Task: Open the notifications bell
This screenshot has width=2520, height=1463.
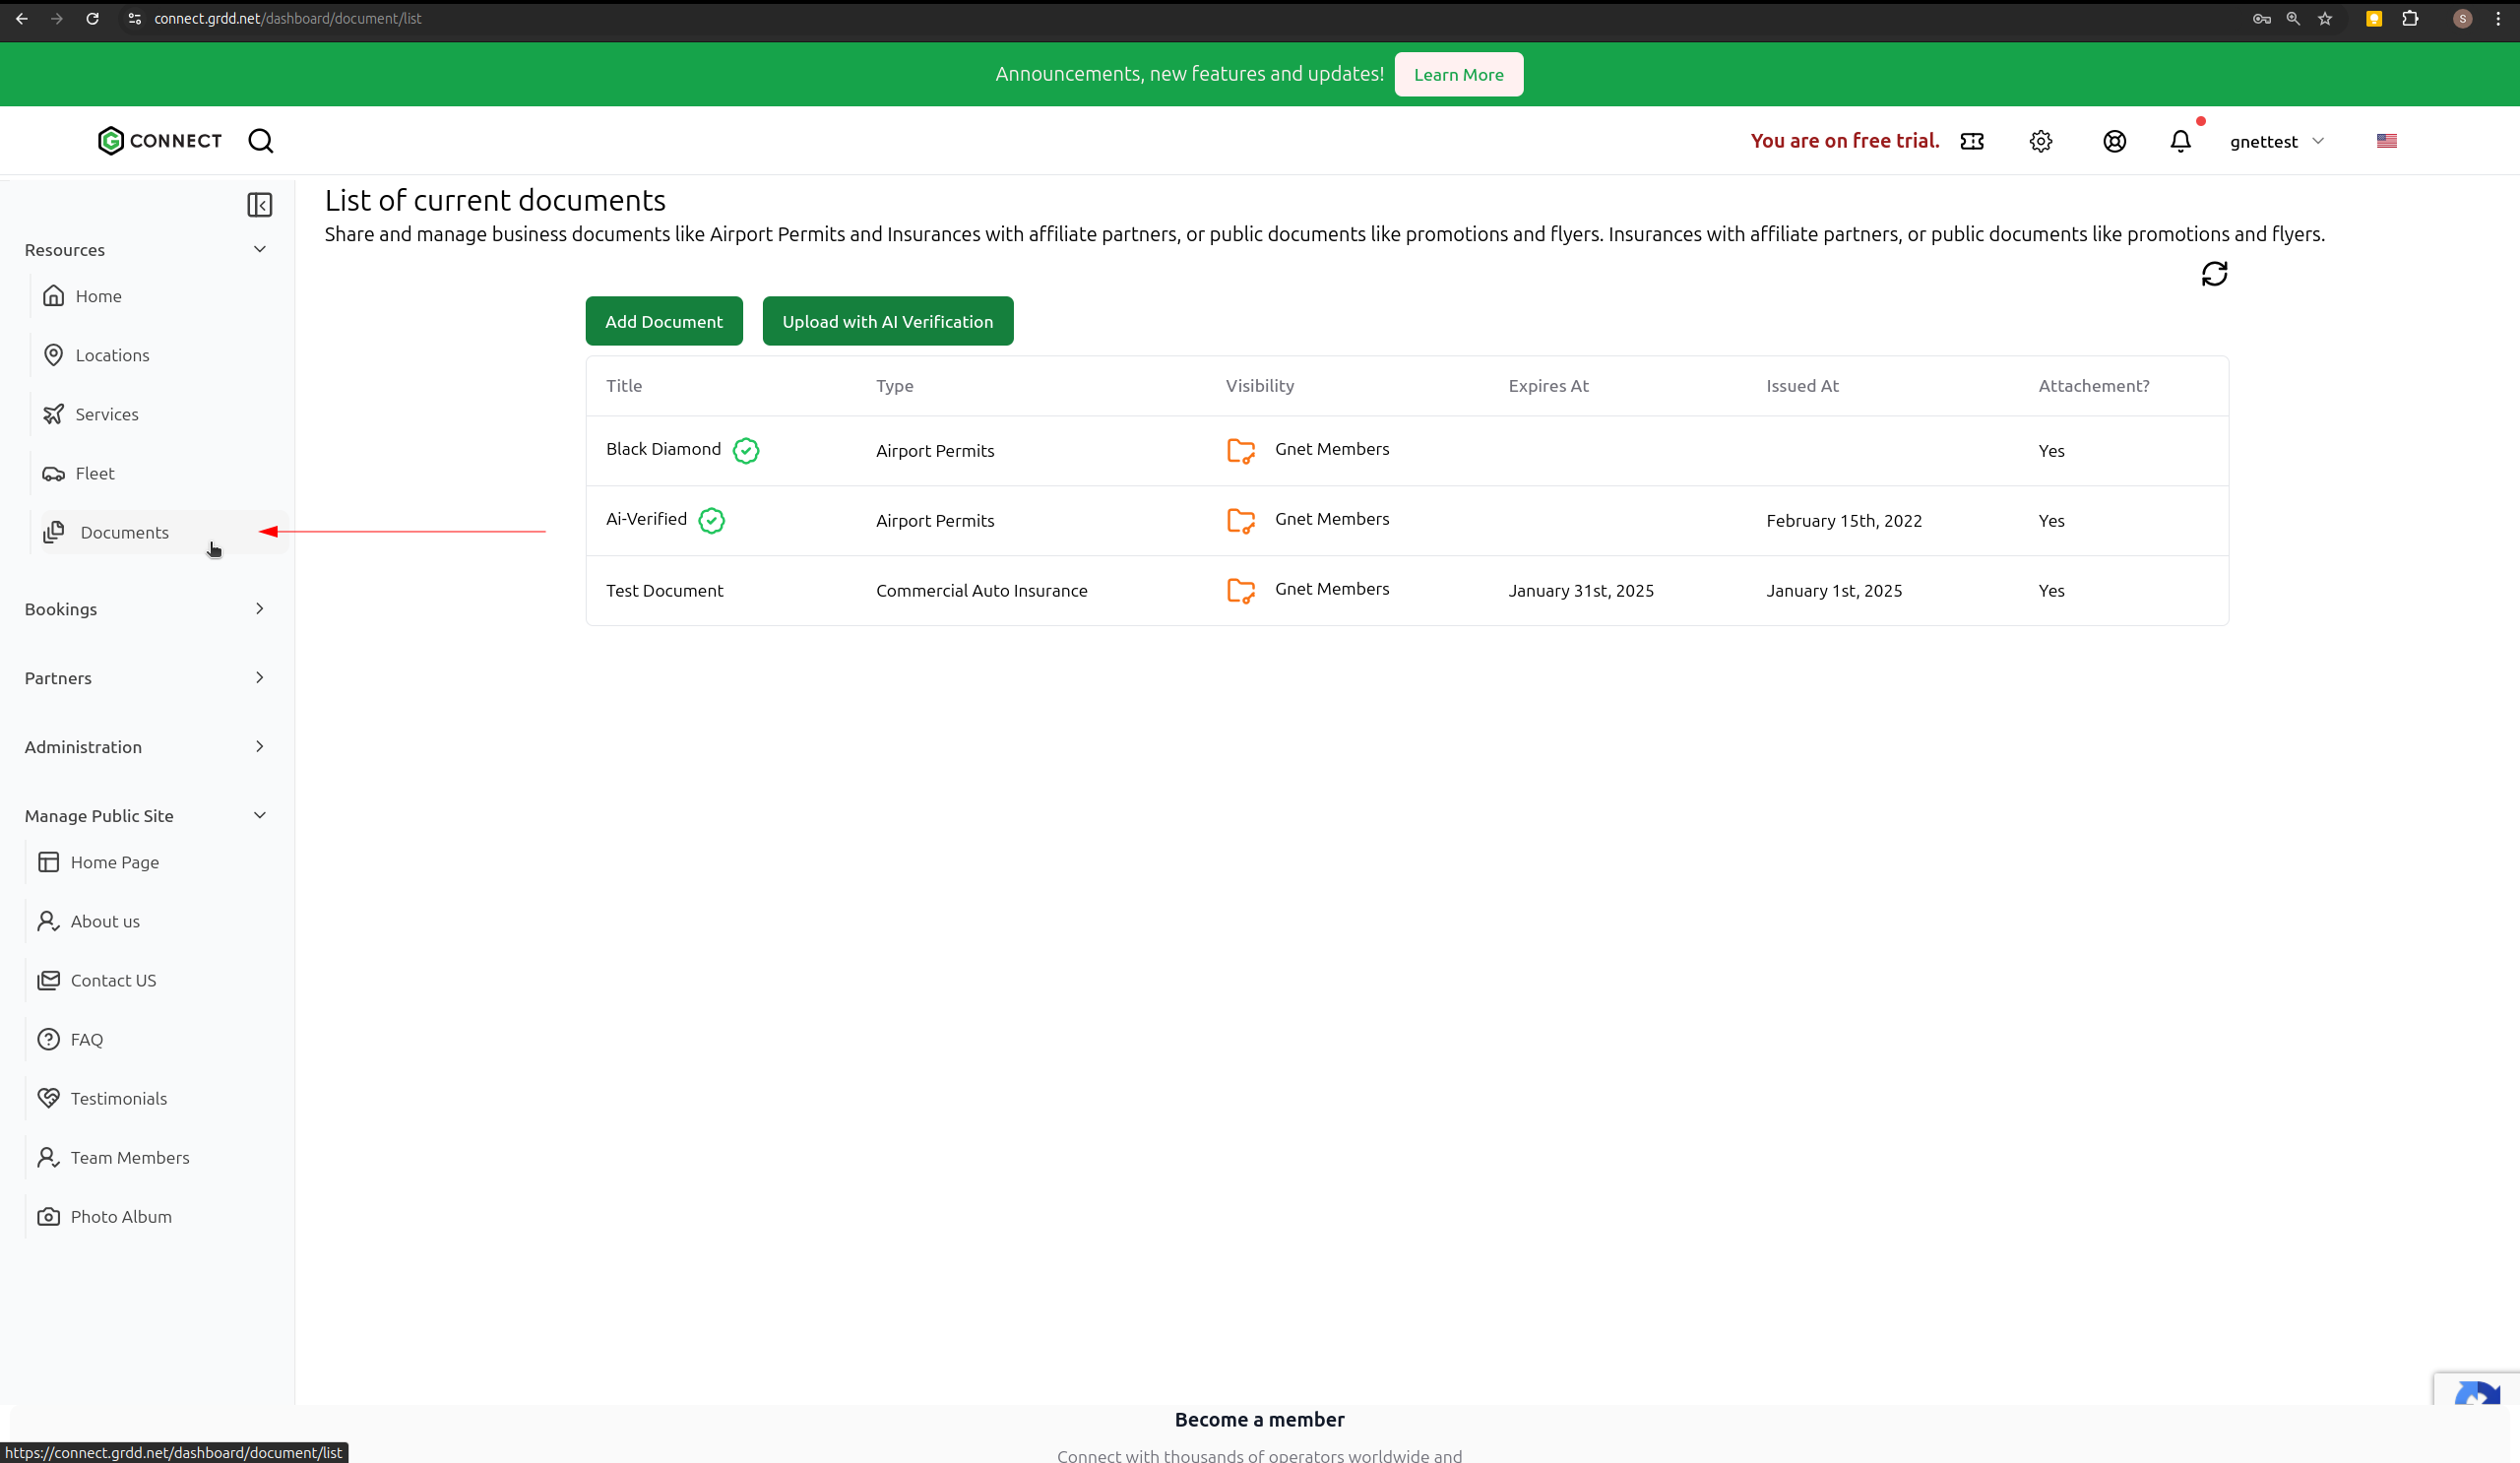Action: point(2180,141)
